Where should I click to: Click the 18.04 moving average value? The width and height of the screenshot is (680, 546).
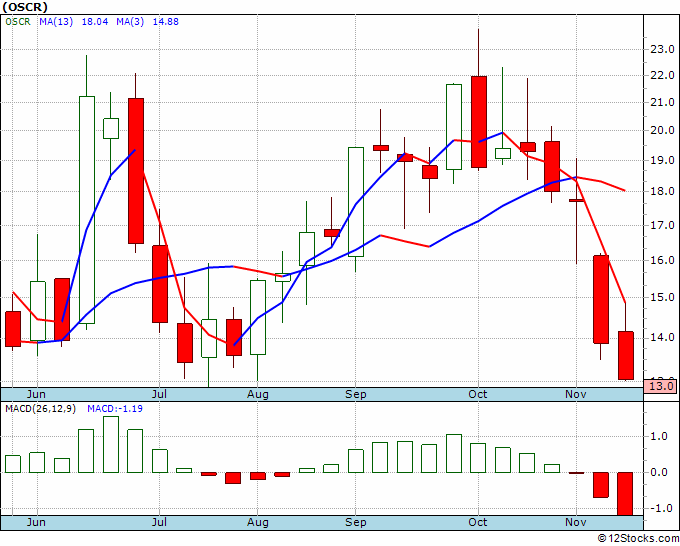[95, 22]
